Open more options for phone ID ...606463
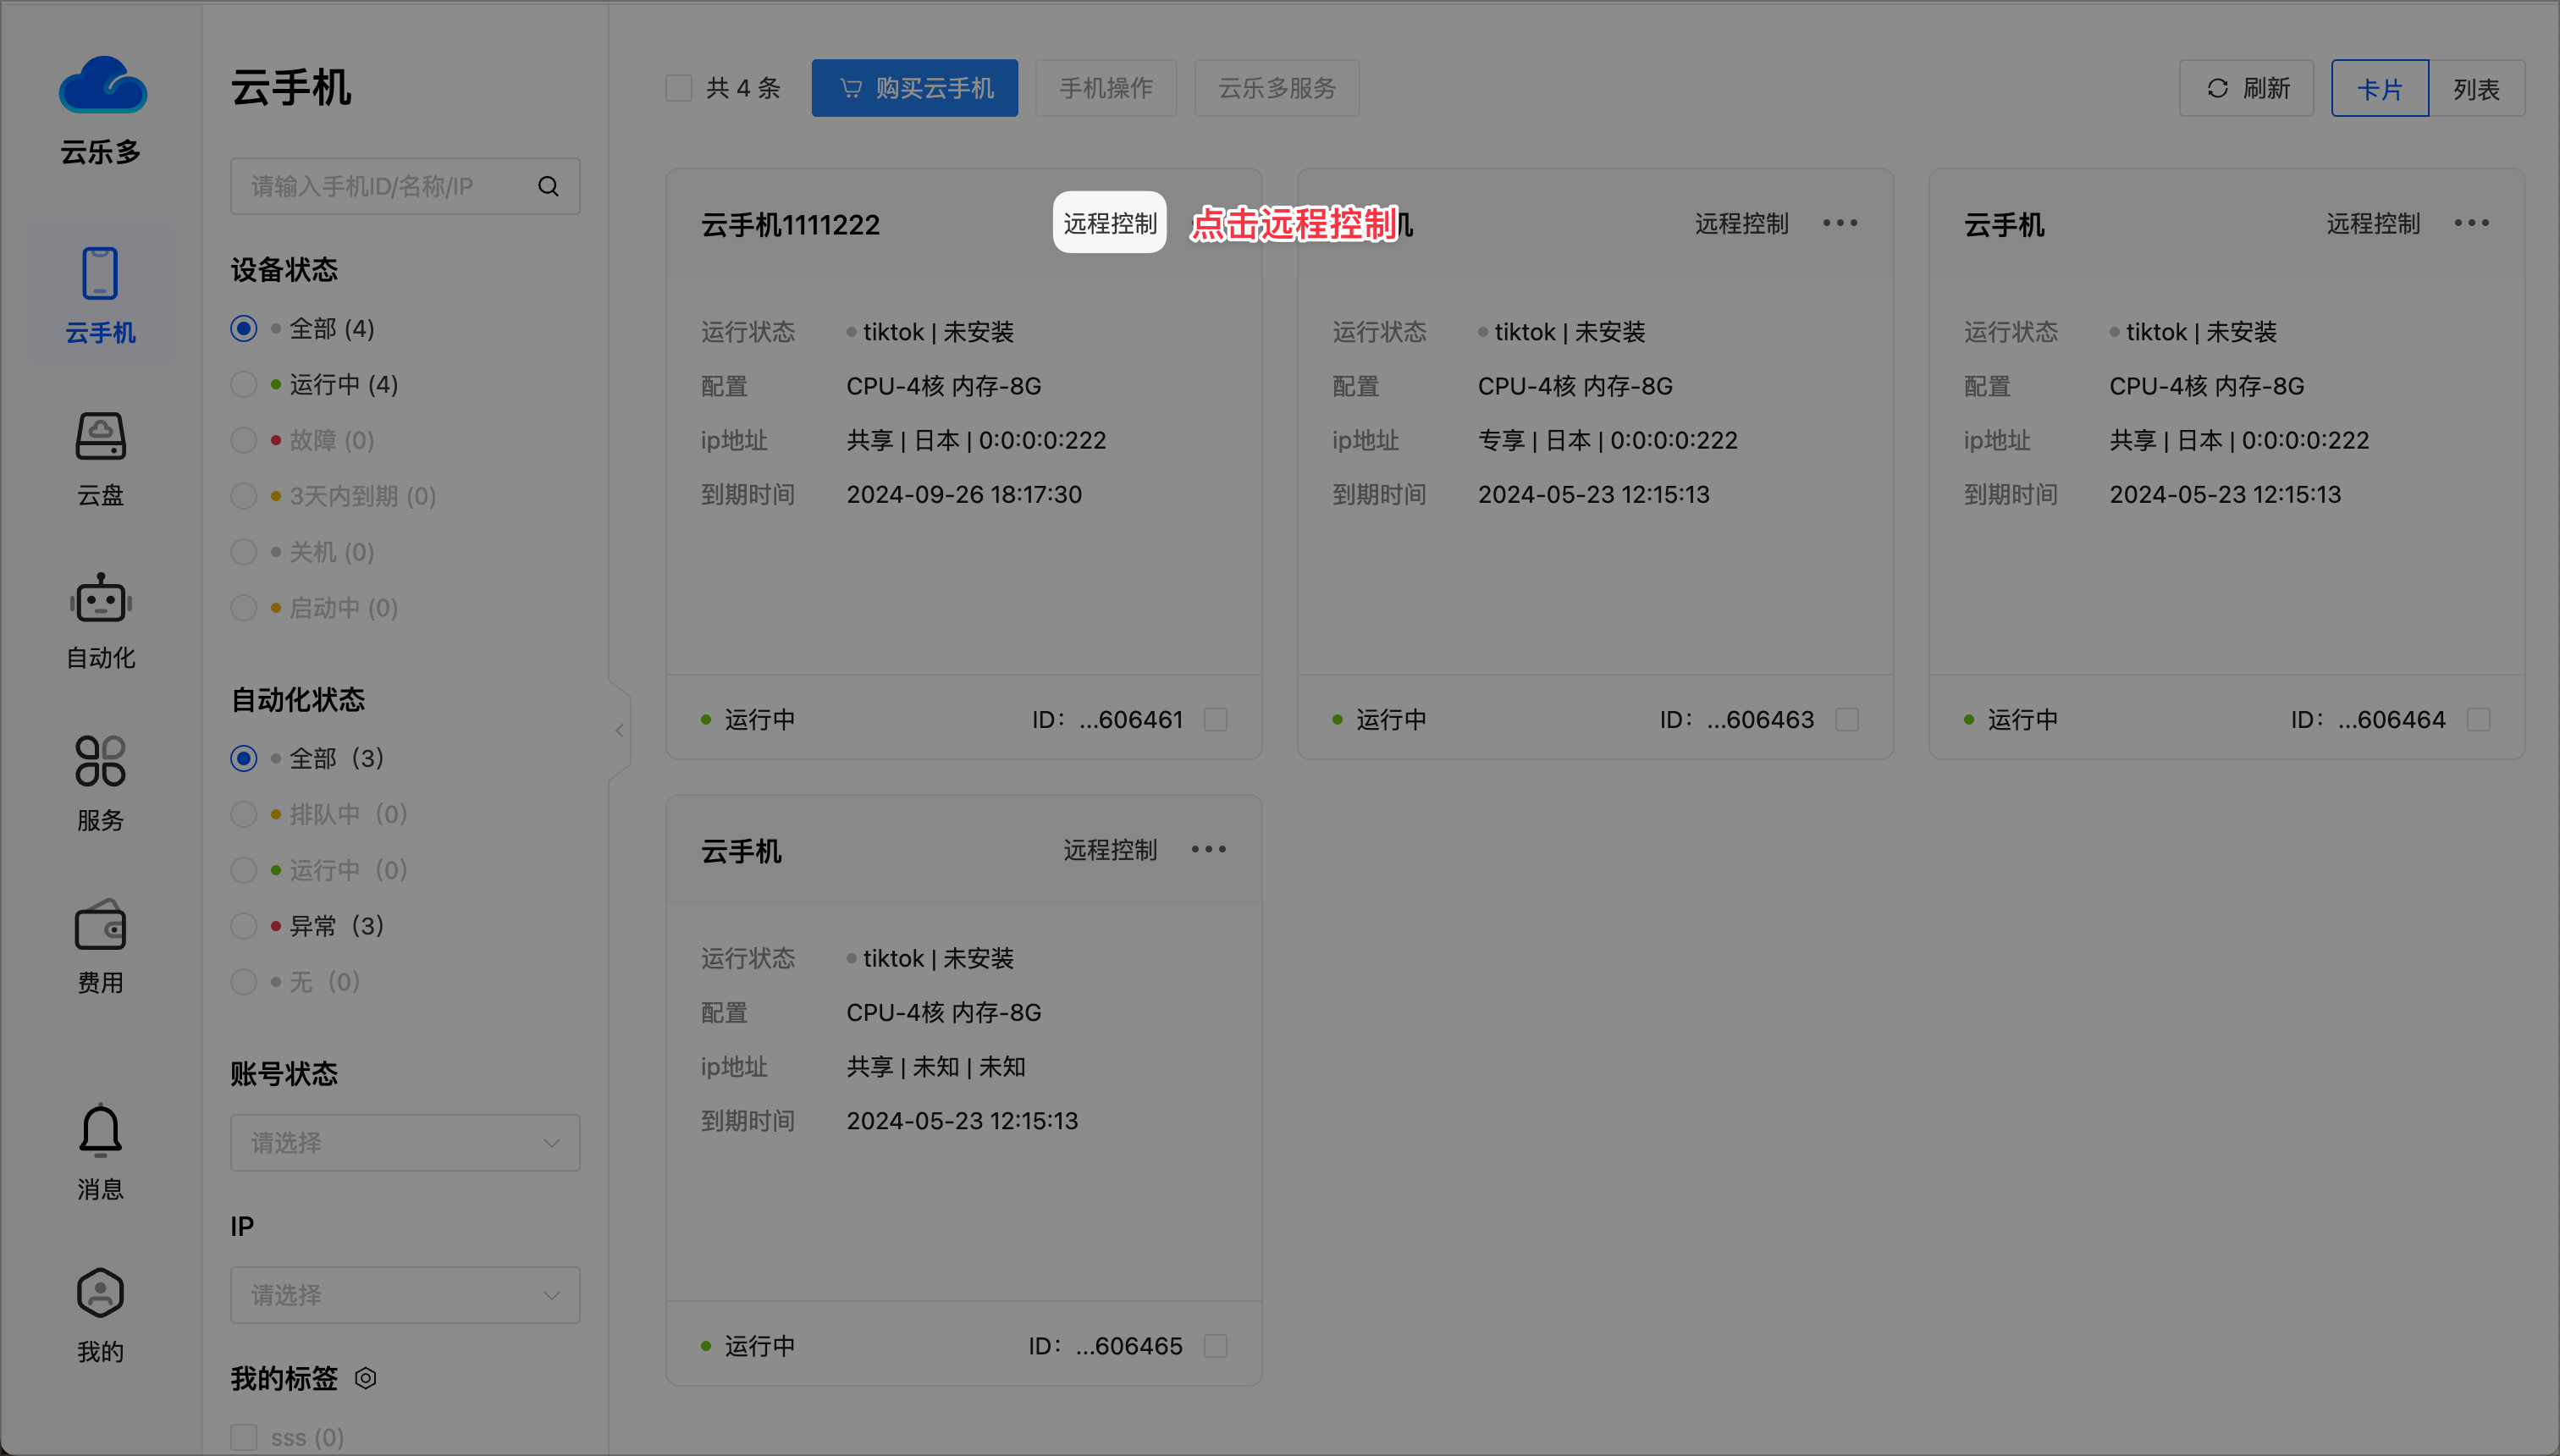This screenshot has height=1456, width=2560. coord(1840,223)
